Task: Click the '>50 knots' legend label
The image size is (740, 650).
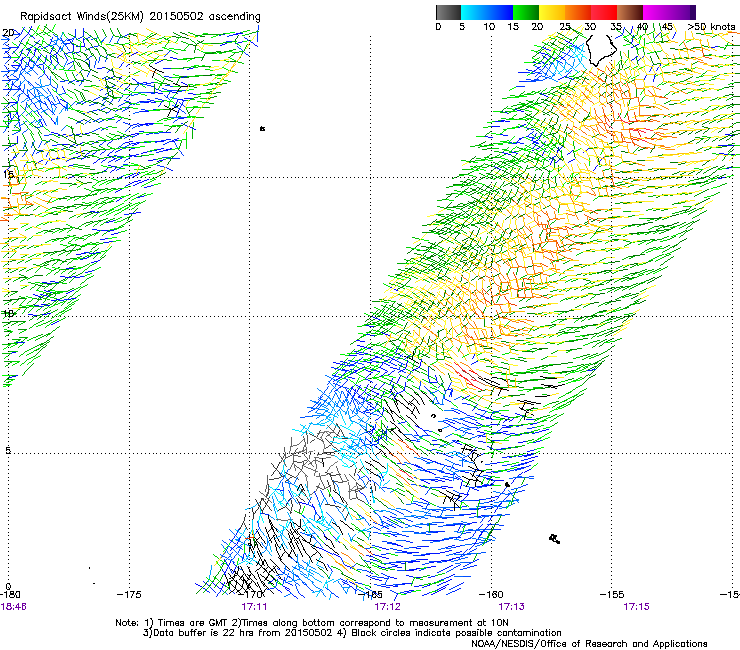Action: (711, 27)
